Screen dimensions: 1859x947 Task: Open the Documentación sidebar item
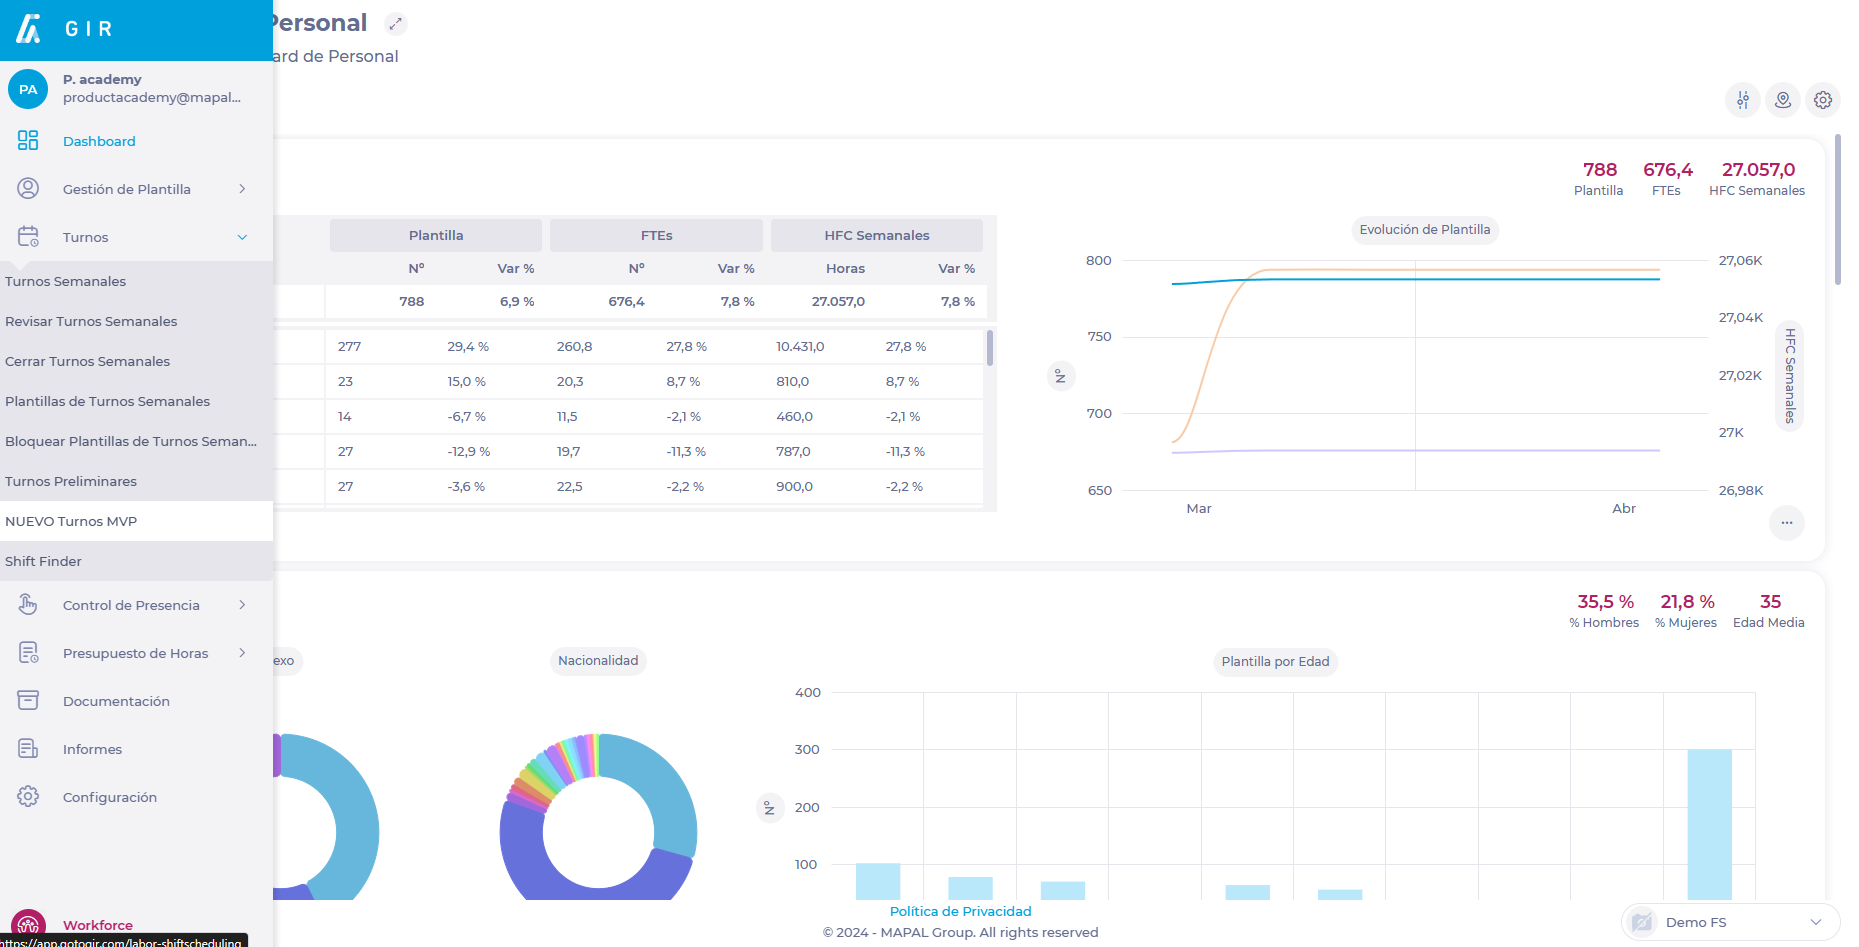click(x=116, y=701)
